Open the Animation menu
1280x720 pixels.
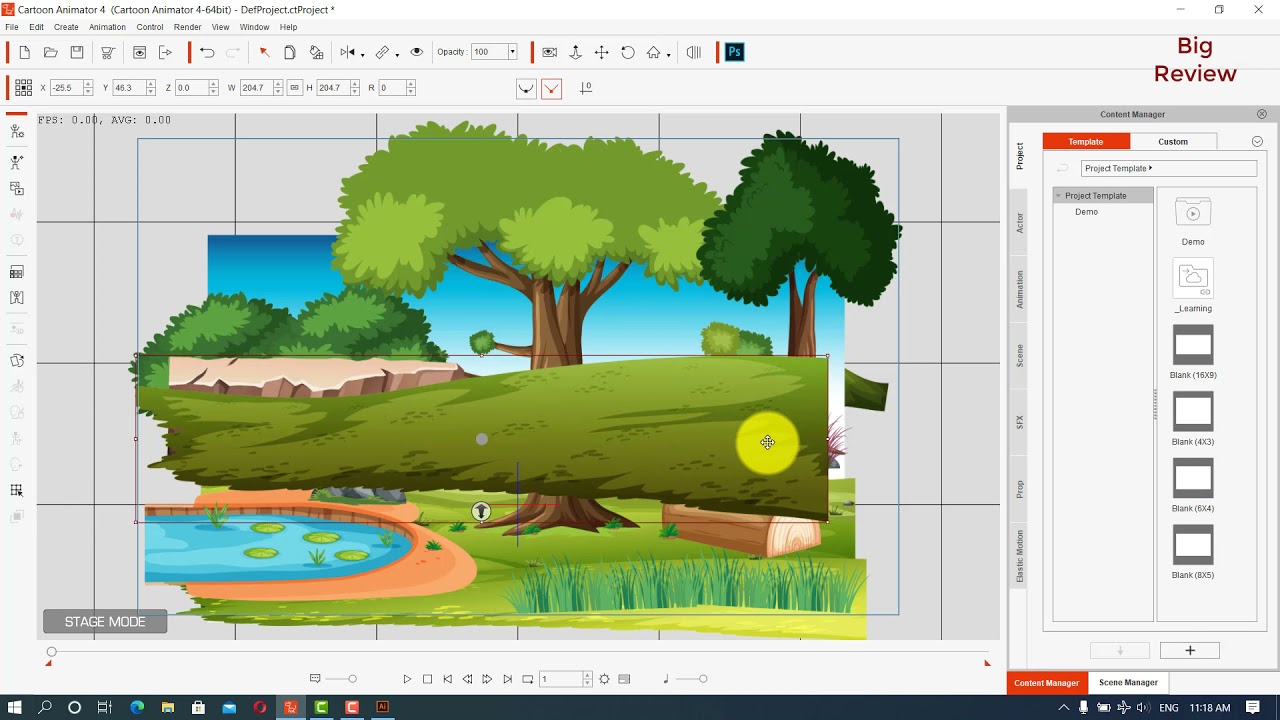107,27
